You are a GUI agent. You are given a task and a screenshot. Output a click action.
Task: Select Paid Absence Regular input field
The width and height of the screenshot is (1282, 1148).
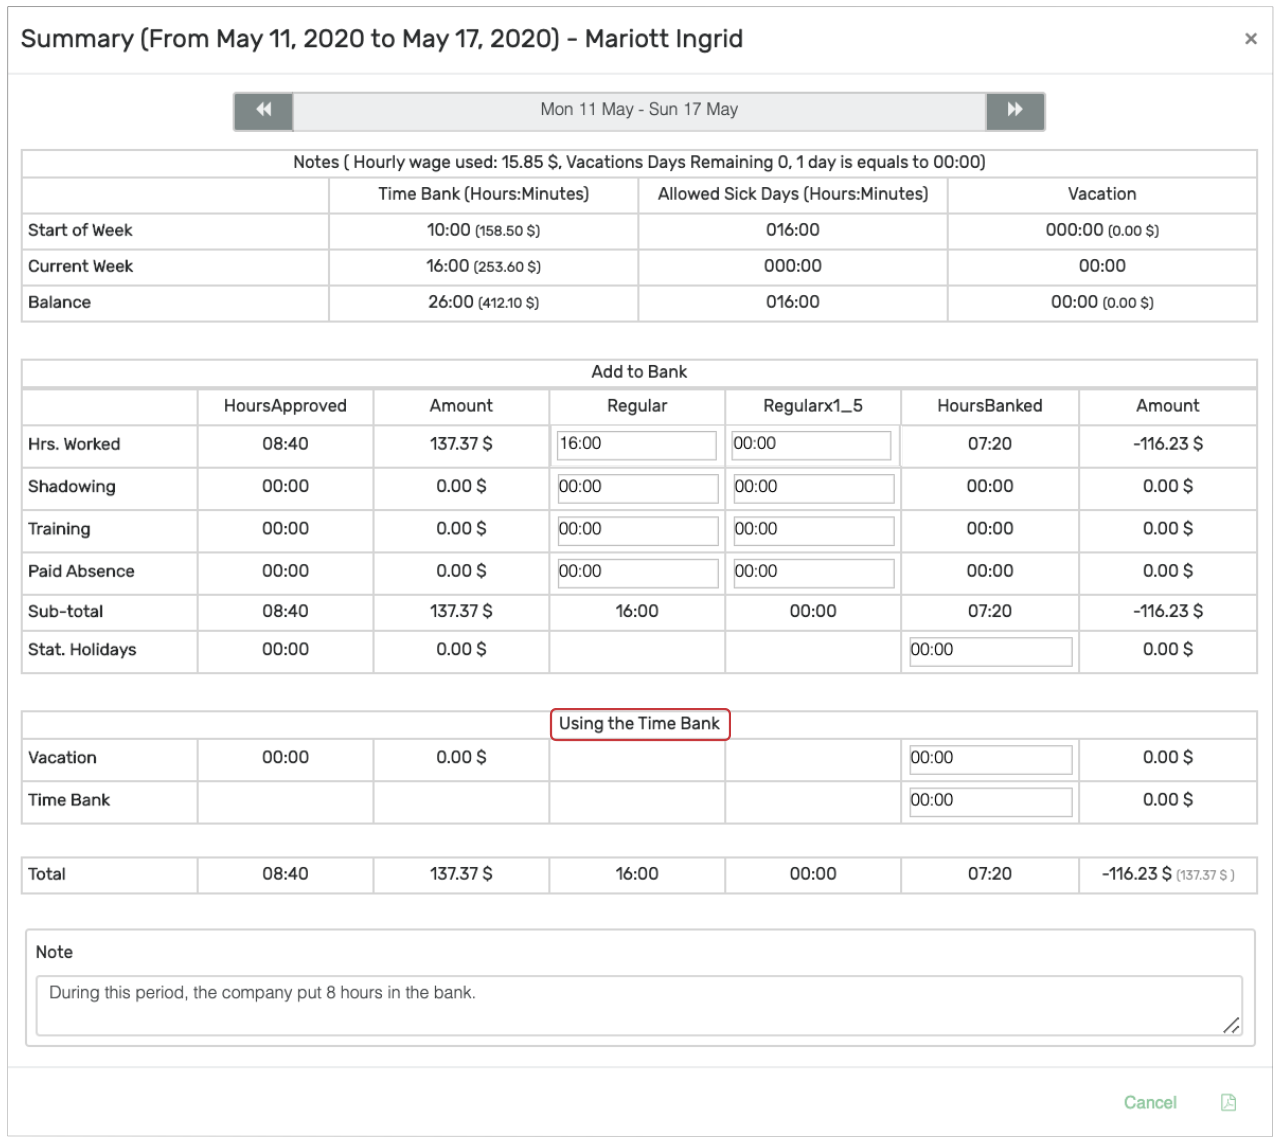coord(637,572)
